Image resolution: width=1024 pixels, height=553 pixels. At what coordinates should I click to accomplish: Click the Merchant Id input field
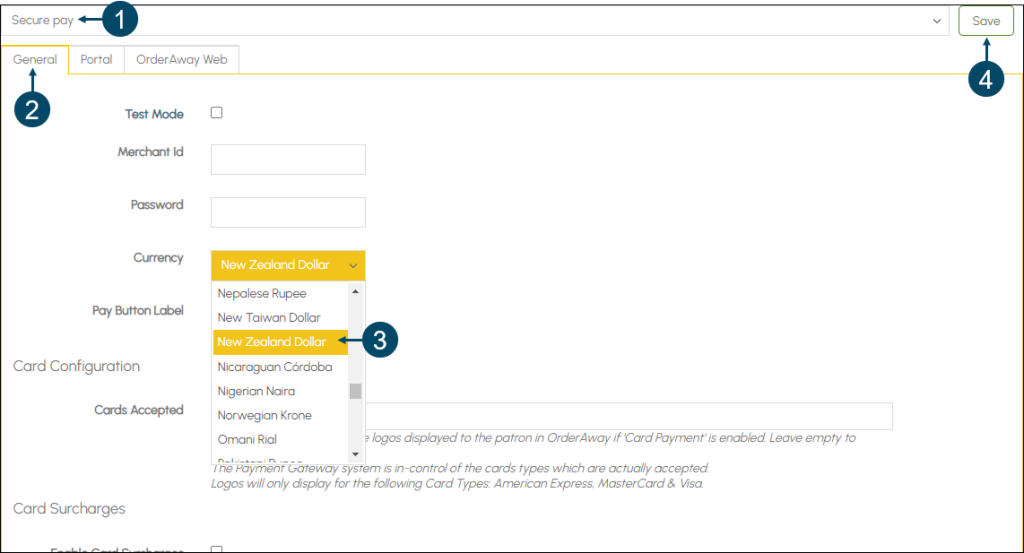288,159
